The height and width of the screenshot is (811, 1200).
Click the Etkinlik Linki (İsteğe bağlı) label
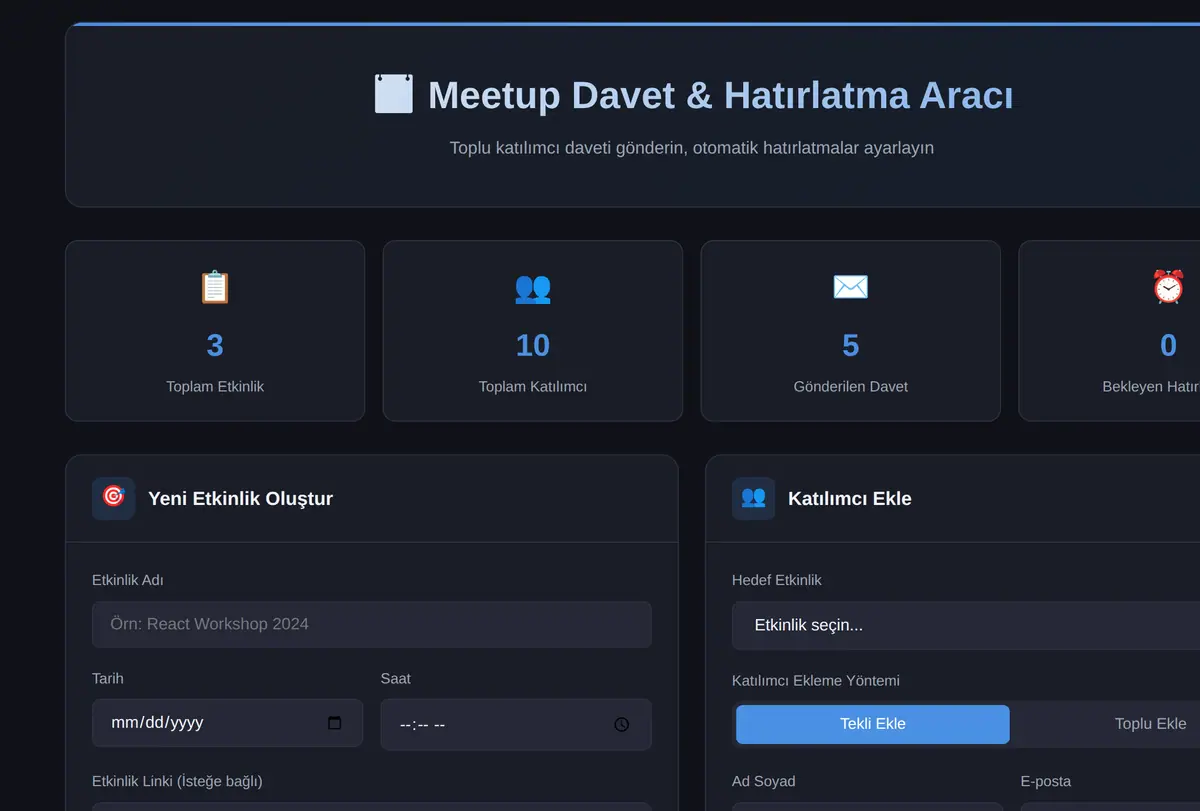177,781
